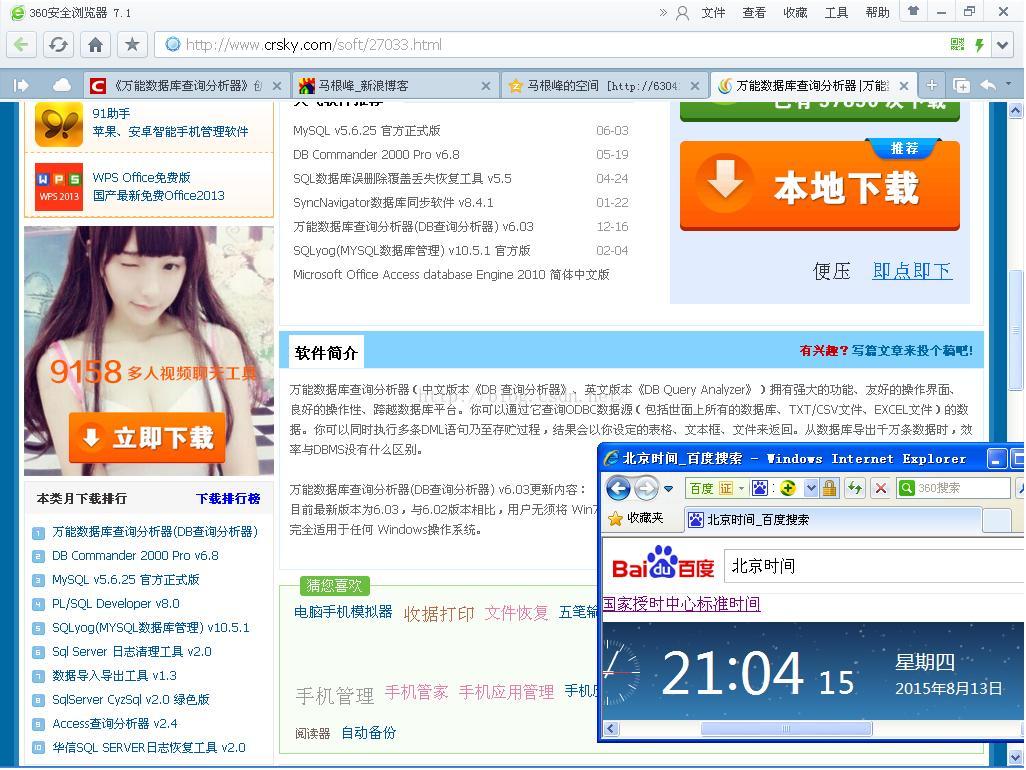The height and width of the screenshot is (770, 1026).
Task: Go back in 360 browser
Action: (x=21, y=44)
